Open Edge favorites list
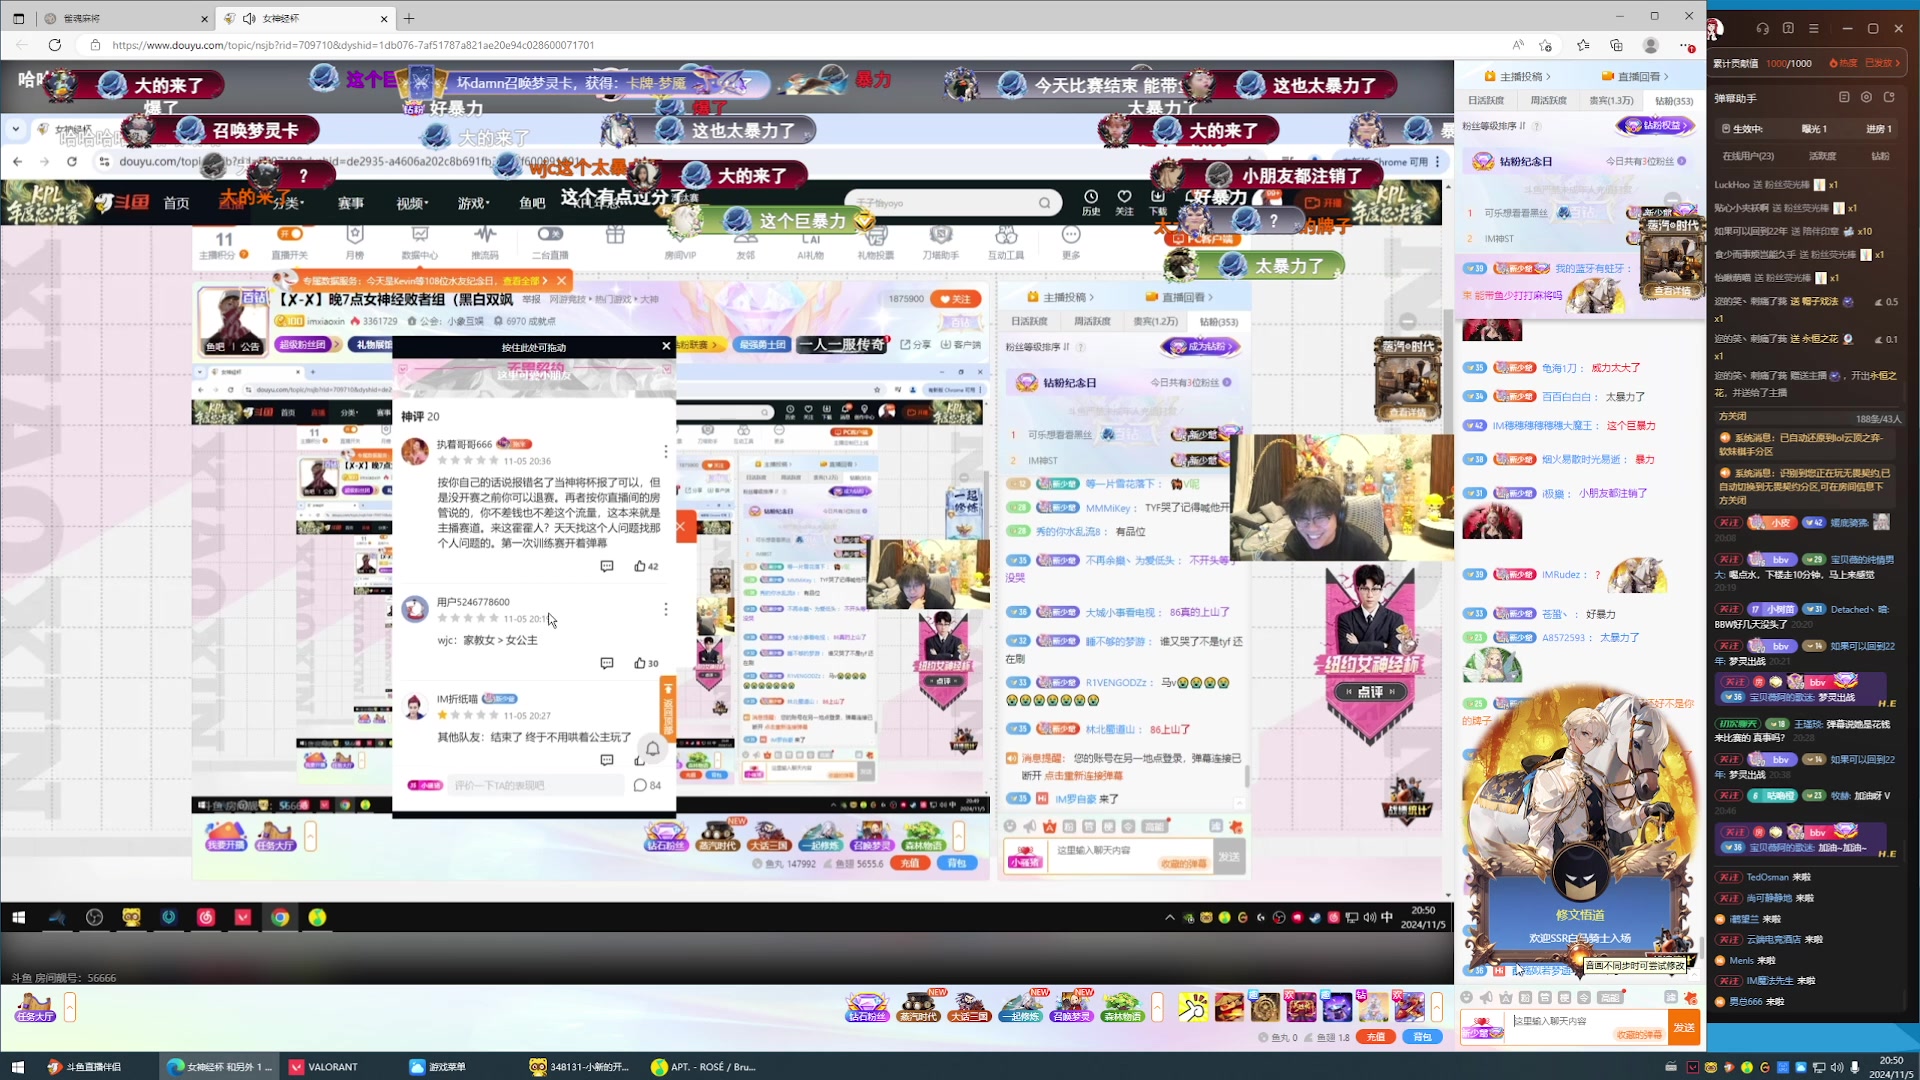The width and height of the screenshot is (1920, 1080). pyautogui.click(x=1583, y=45)
